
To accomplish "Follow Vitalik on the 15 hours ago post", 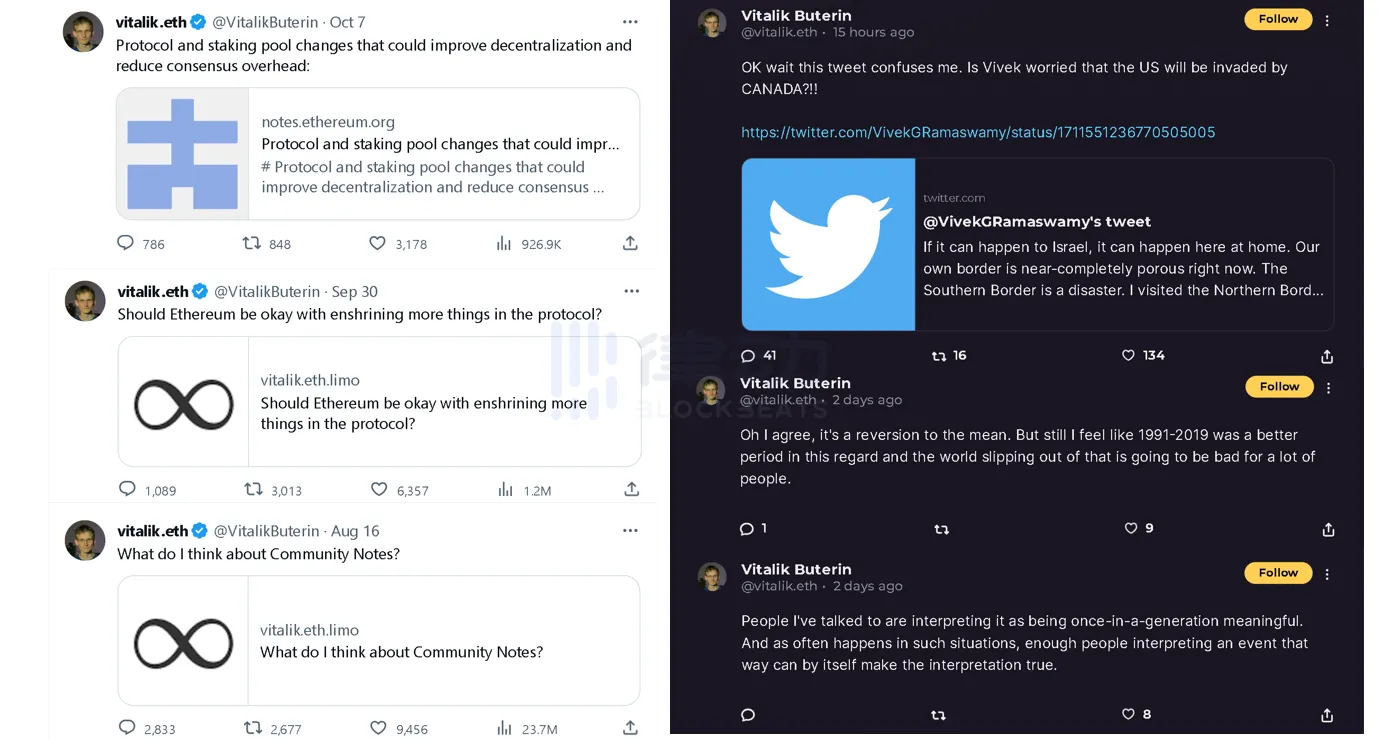I will [x=1278, y=19].
